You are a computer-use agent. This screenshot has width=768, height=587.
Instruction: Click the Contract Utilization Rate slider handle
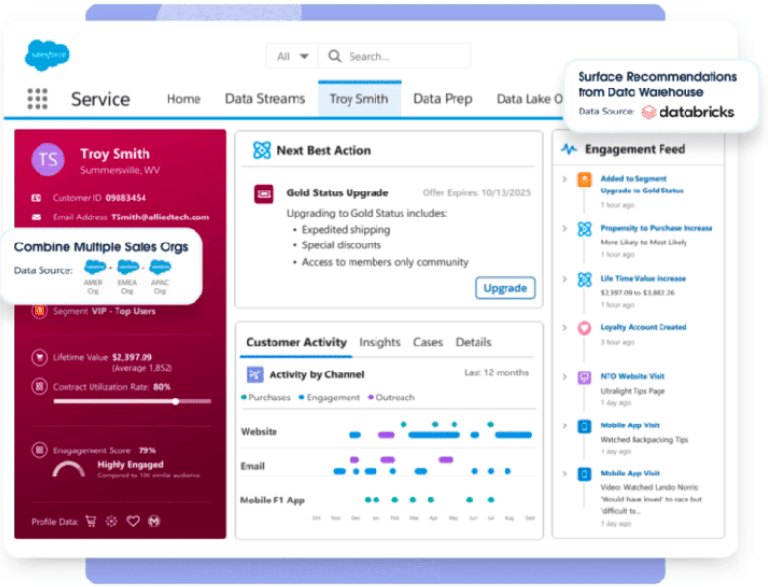[x=175, y=401]
